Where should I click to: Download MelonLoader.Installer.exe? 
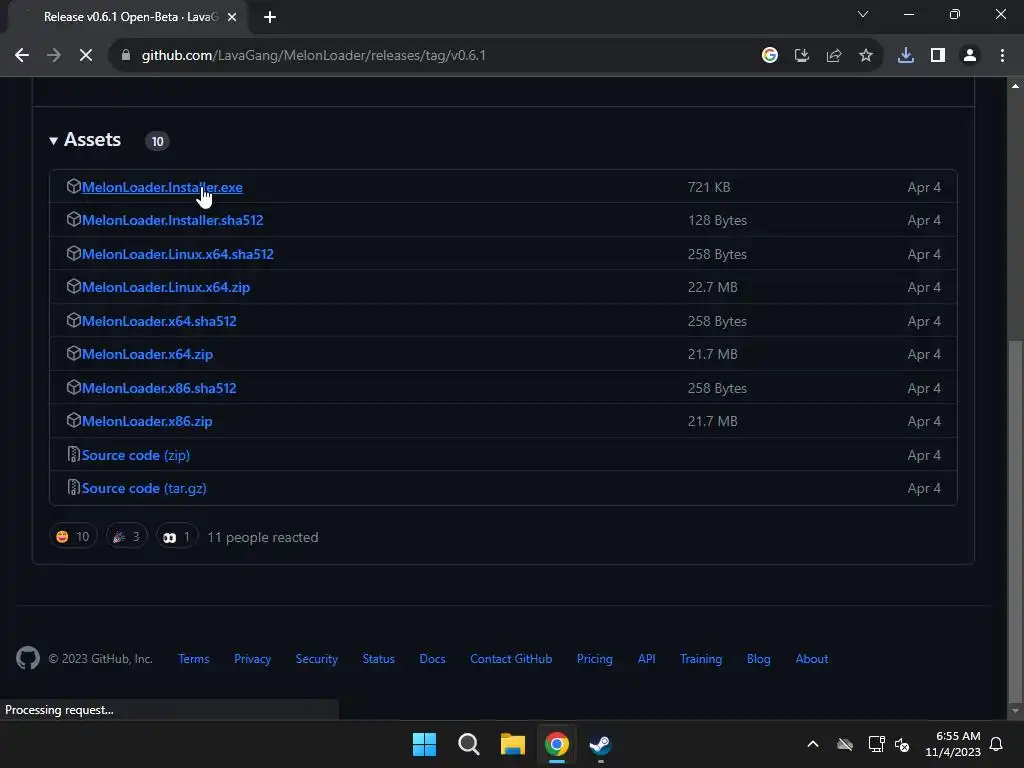coord(162,187)
